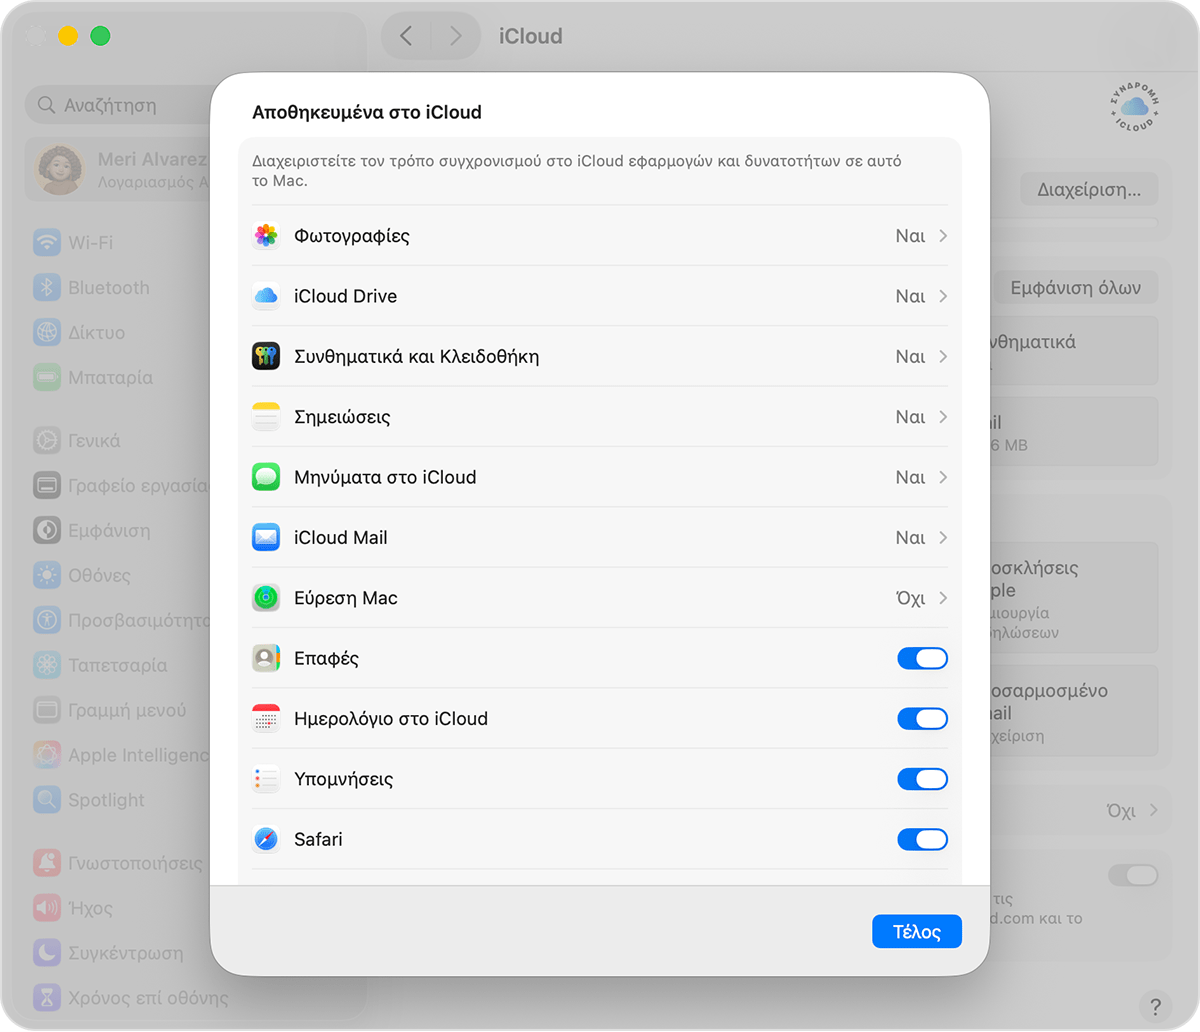Click the Μηνύματα green speech bubble icon
1200x1032 pixels.
pos(265,477)
